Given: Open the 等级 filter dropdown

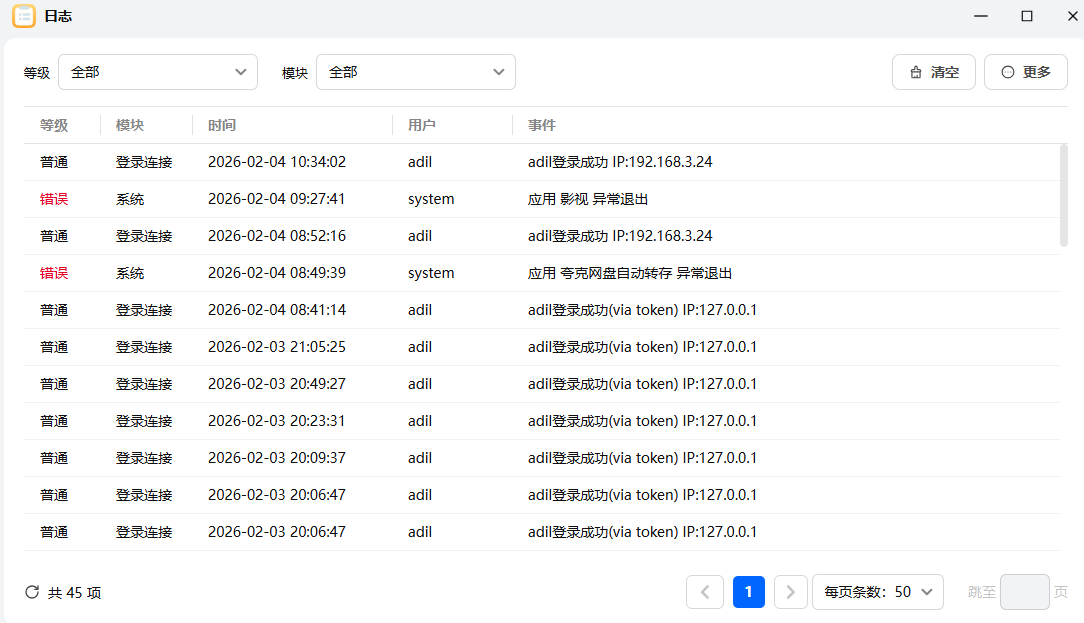Looking at the screenshot, I should point(158,72).
